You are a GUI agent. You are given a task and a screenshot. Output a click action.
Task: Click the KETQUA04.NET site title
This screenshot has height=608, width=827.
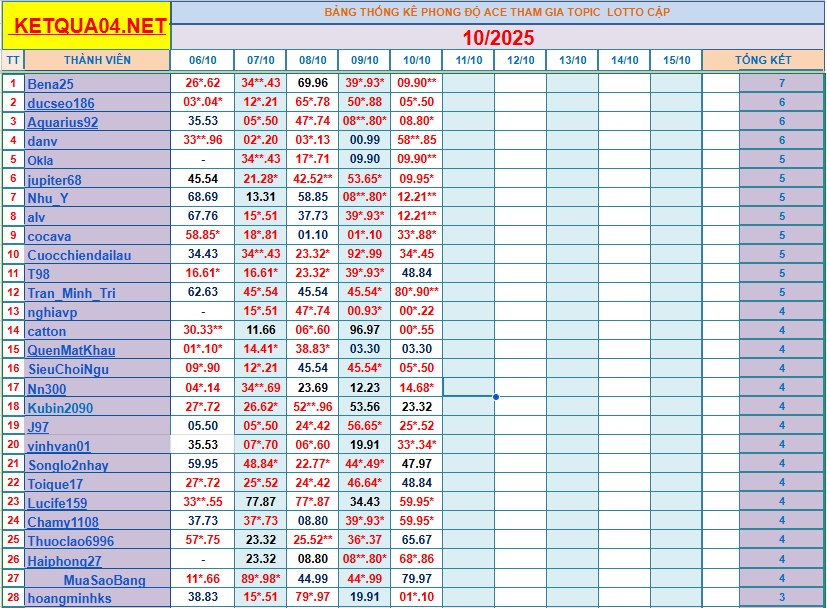coord(87,26)
